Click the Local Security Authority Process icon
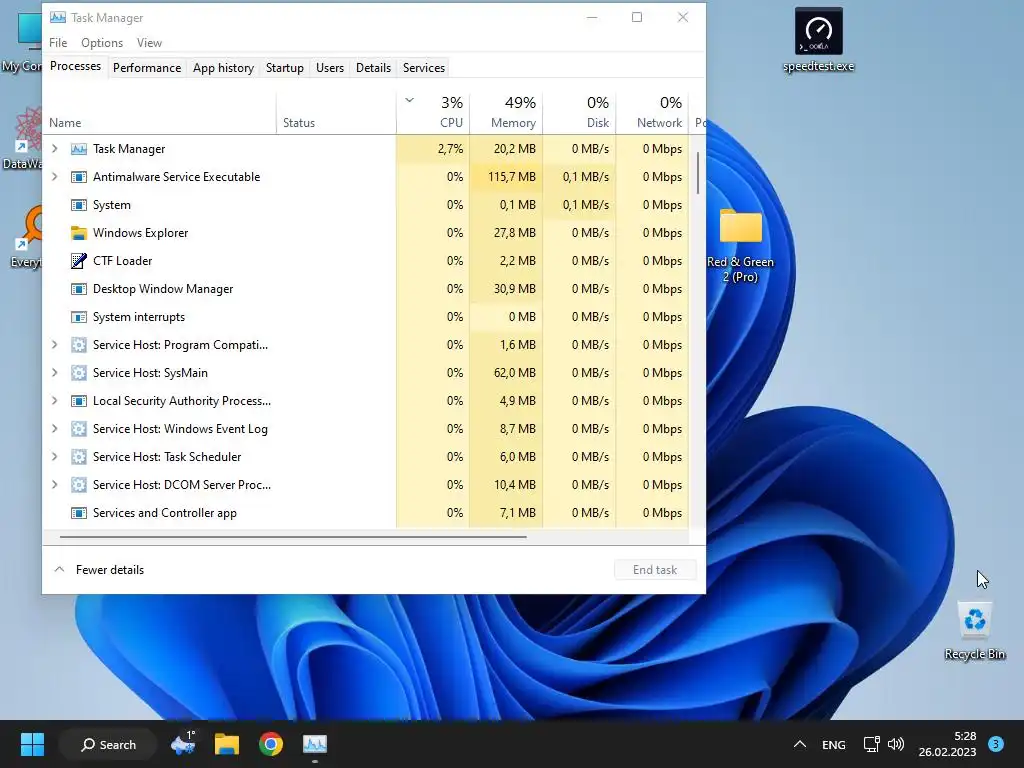1024x768 pixels. pyautogui.click(x=78, y=401)
